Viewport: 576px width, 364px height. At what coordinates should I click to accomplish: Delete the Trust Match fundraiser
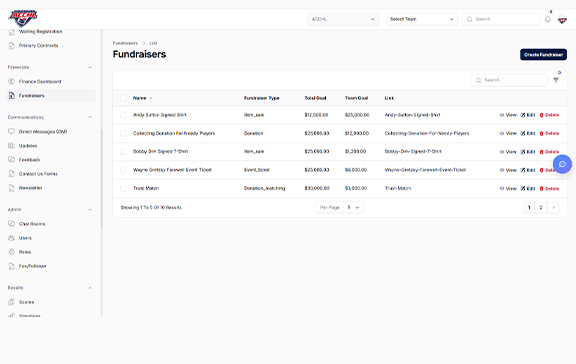tap(549, 188)
